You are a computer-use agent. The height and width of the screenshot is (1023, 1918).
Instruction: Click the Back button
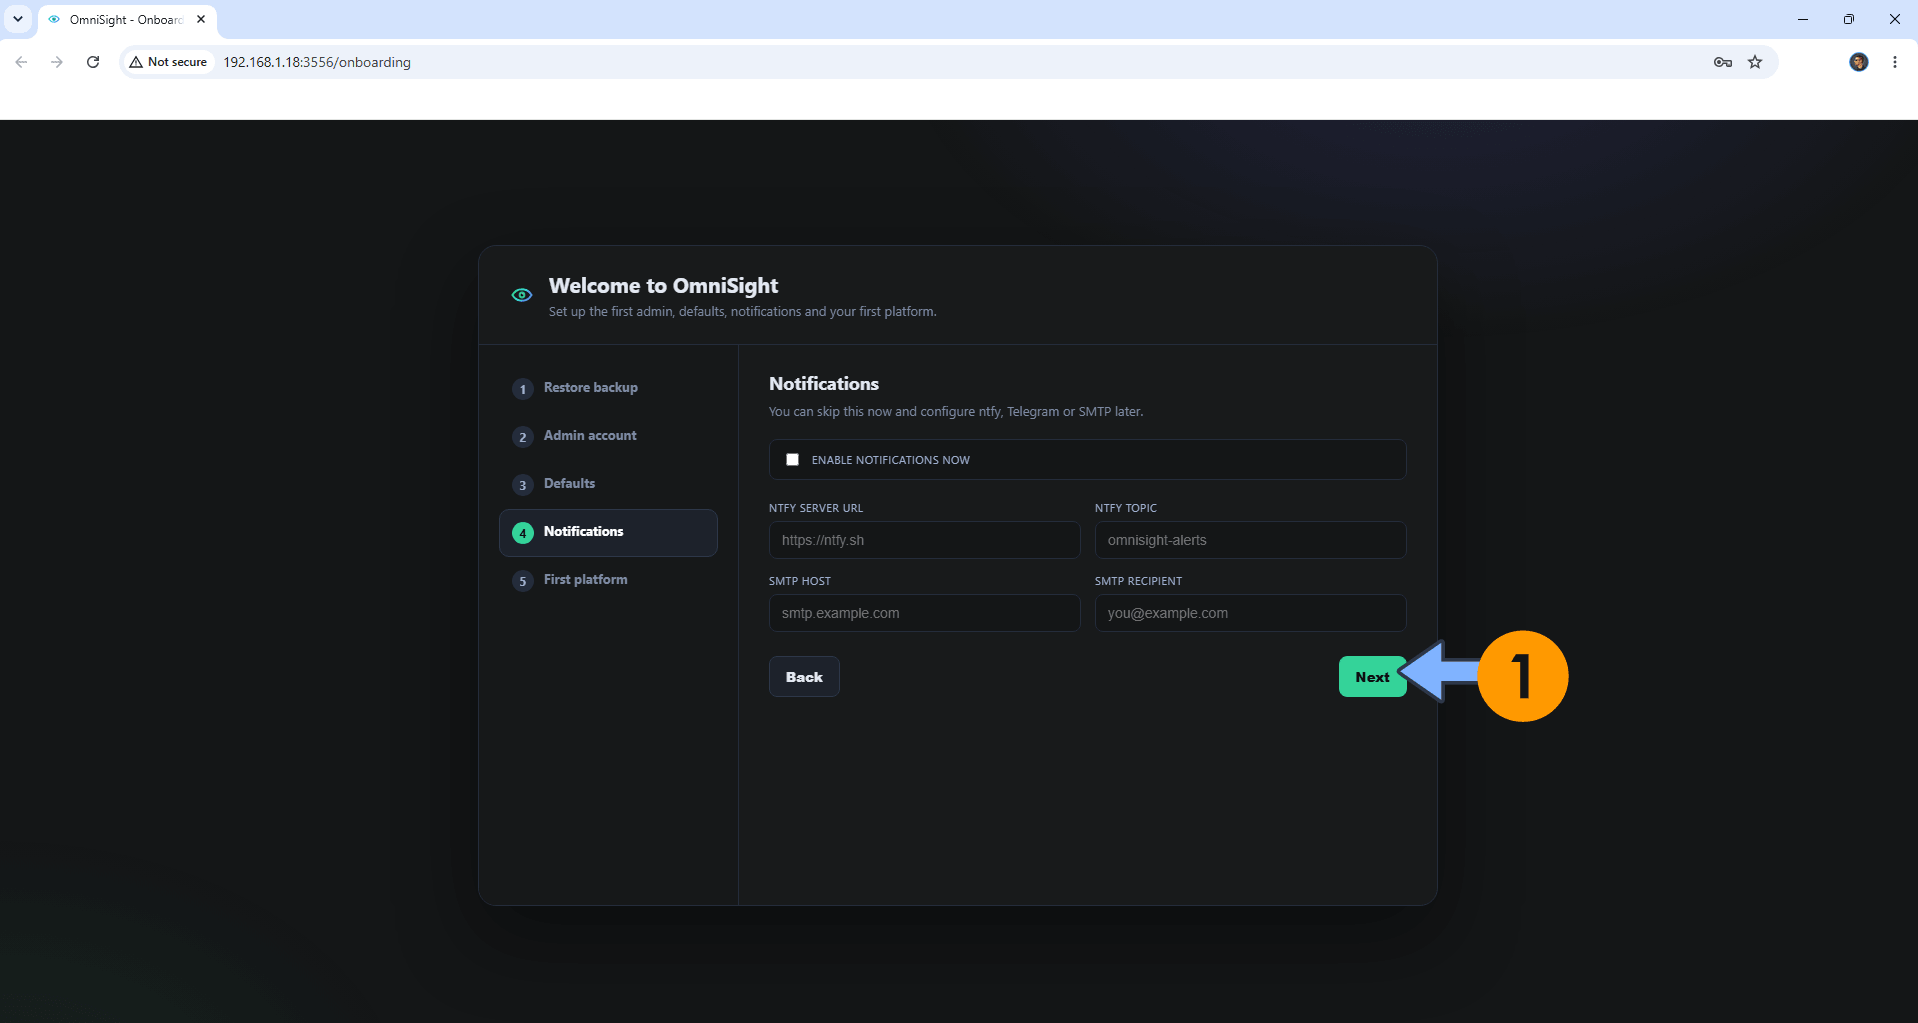tap(804, 677)
